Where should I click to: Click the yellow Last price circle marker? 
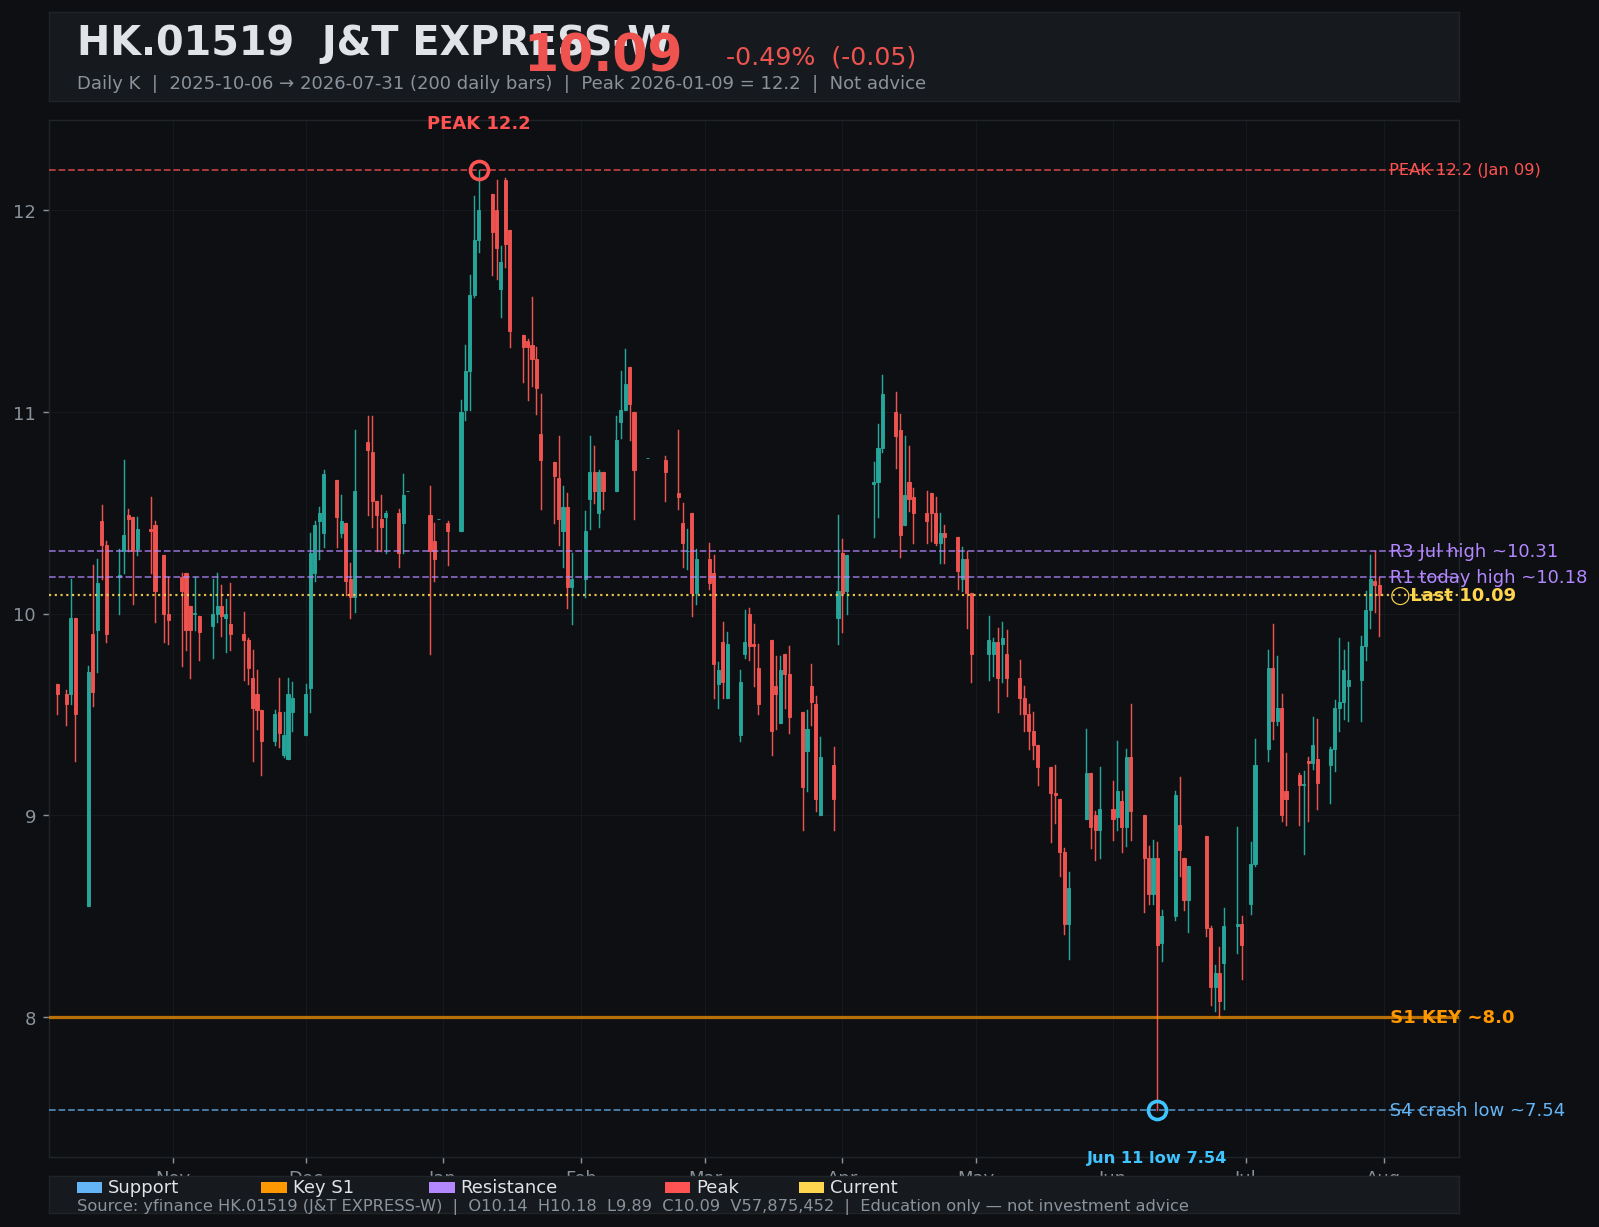coord(1400,596)
